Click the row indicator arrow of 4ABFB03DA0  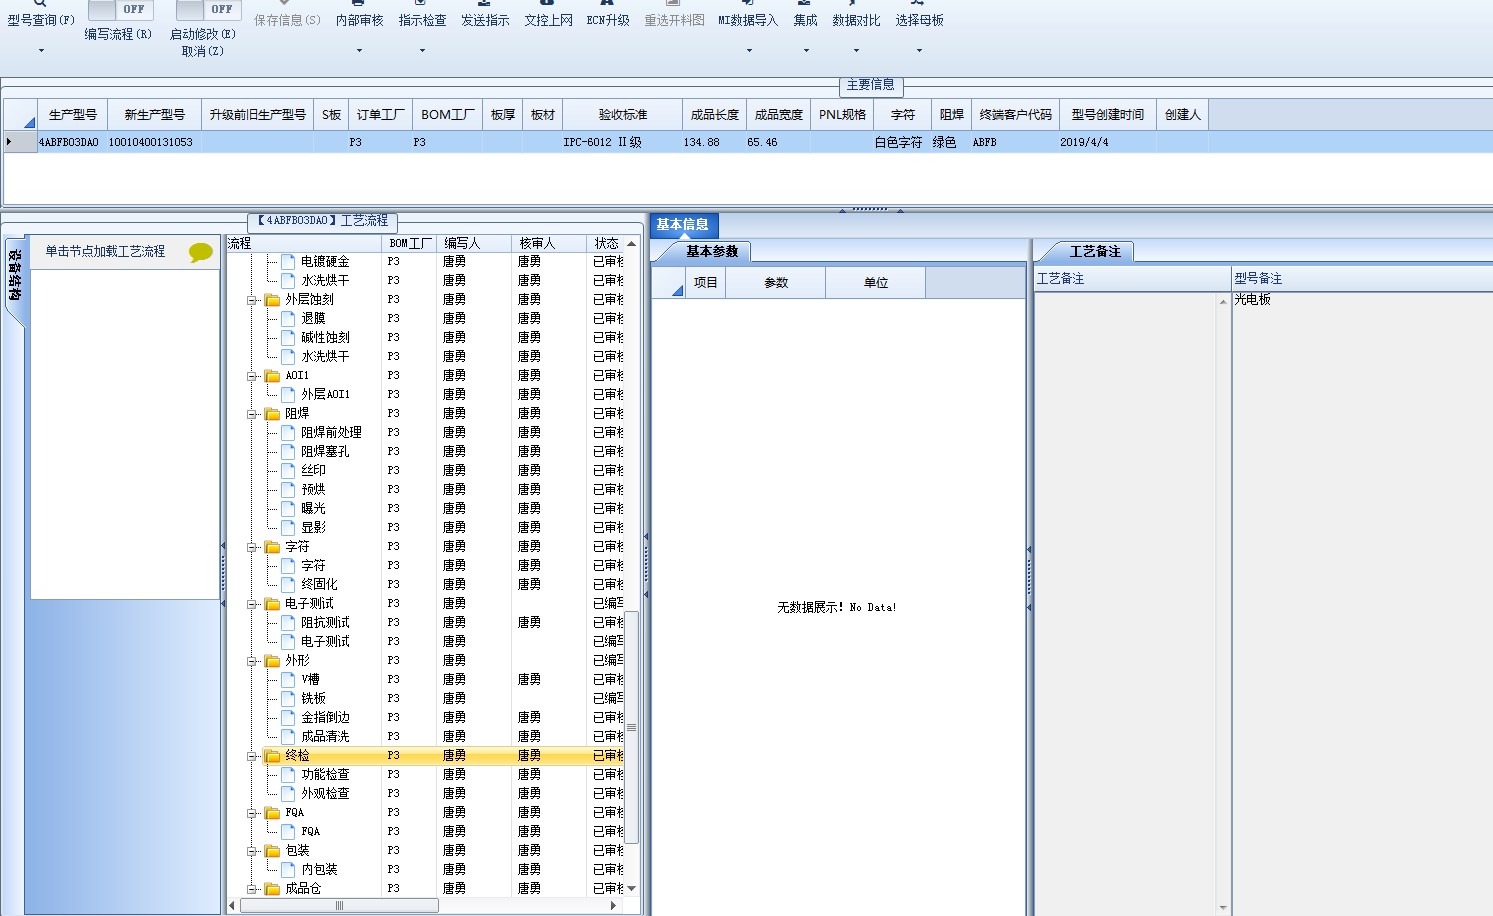pyautogui.click(x=10, y=142)
